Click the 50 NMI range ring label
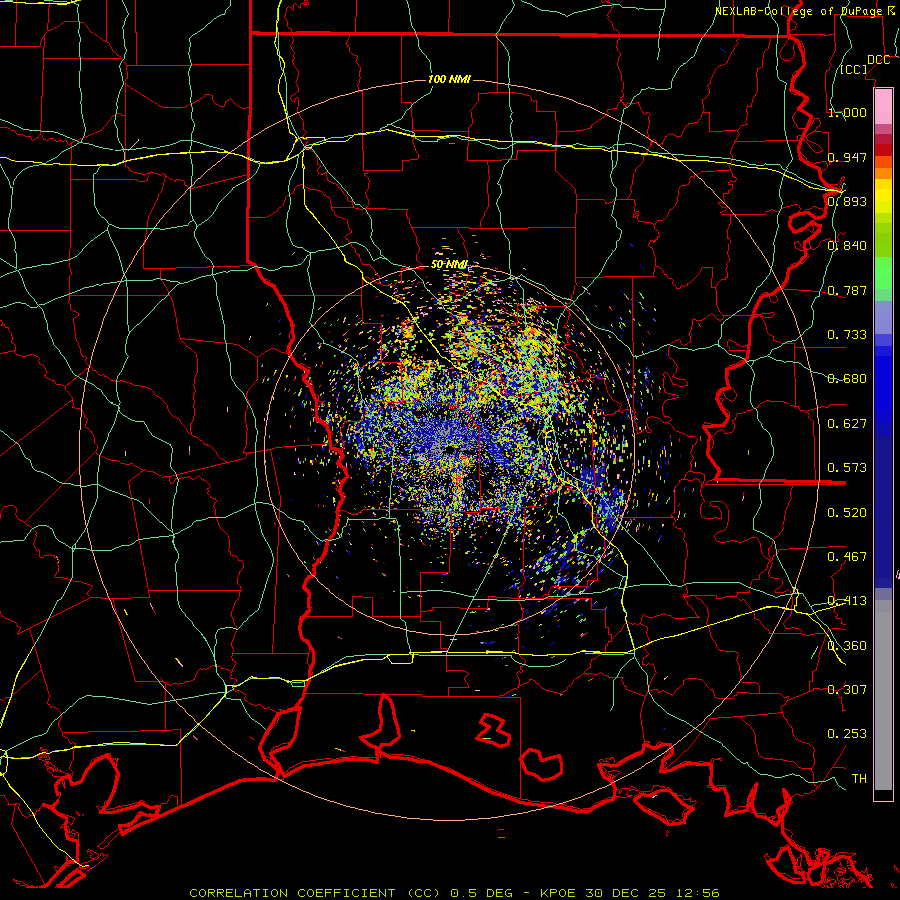 pos(449,265)
